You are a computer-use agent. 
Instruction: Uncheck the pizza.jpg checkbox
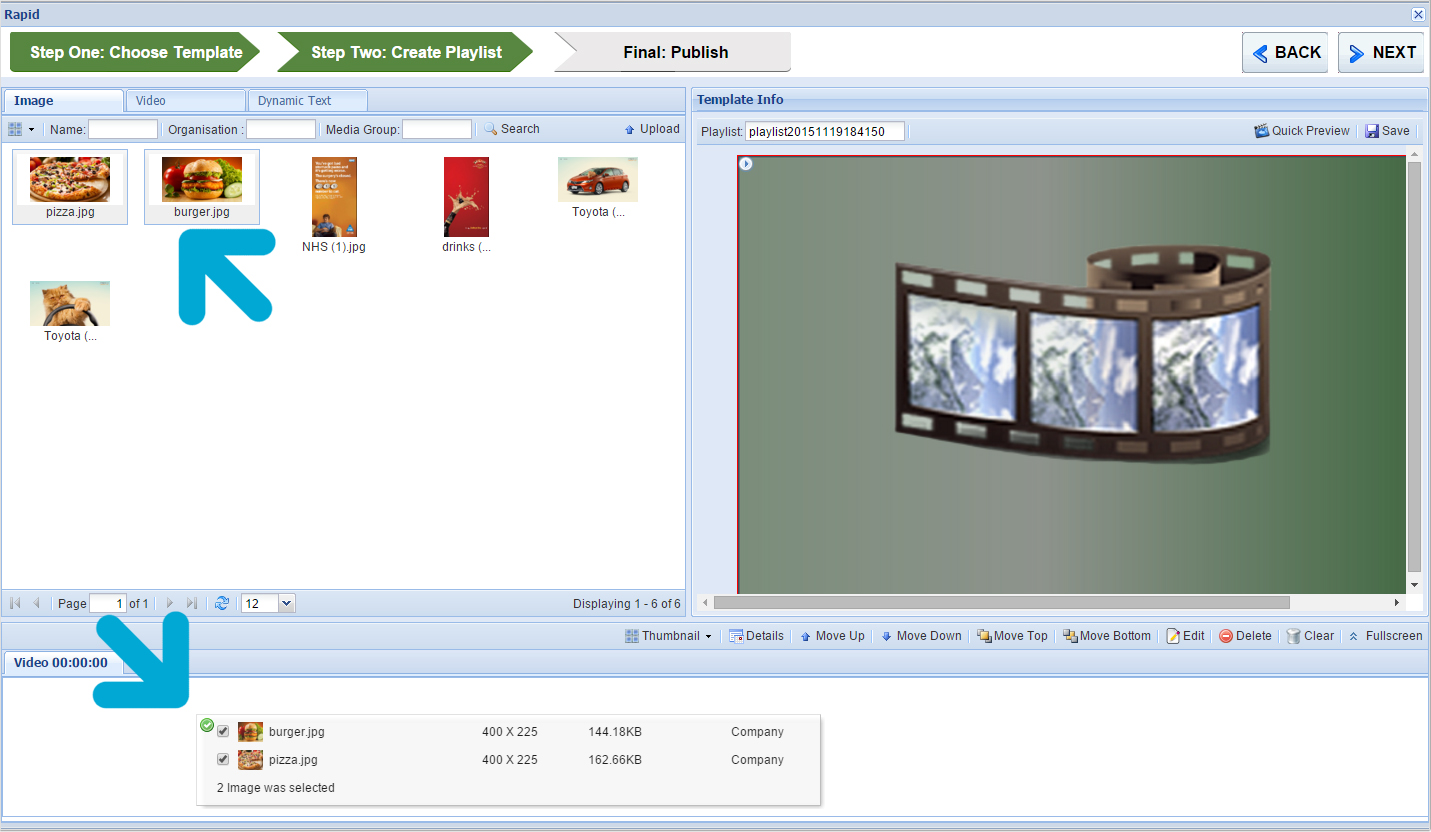(x=223, y=760)
